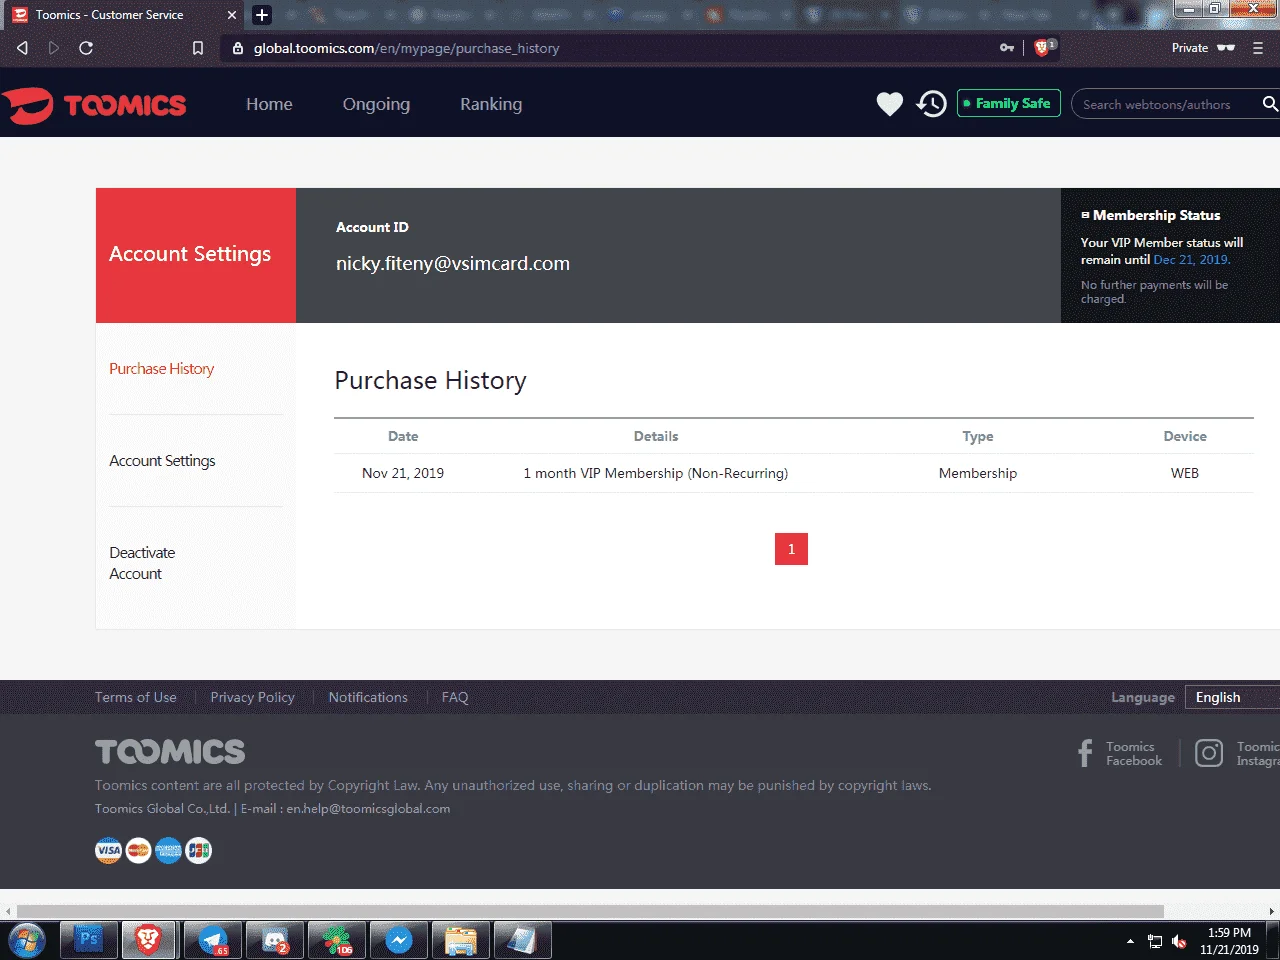1280x960 pixels.
Task: Open Photoshop from taskbar
Action: coord(89,940)
